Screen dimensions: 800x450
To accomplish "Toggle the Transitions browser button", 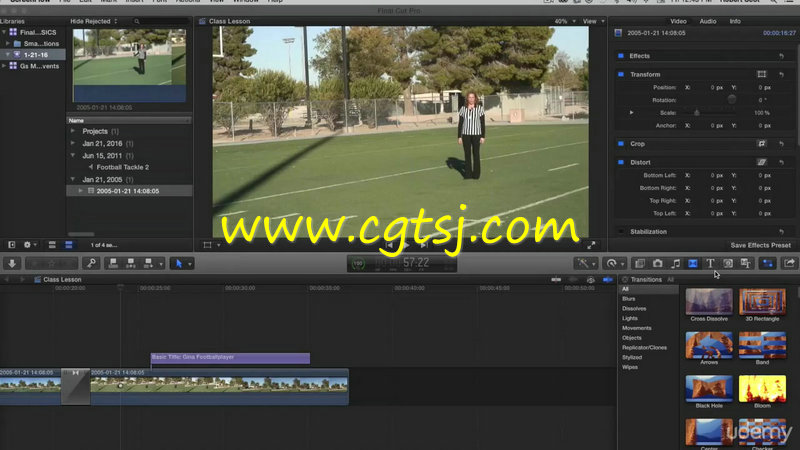I will click(692, 263).
